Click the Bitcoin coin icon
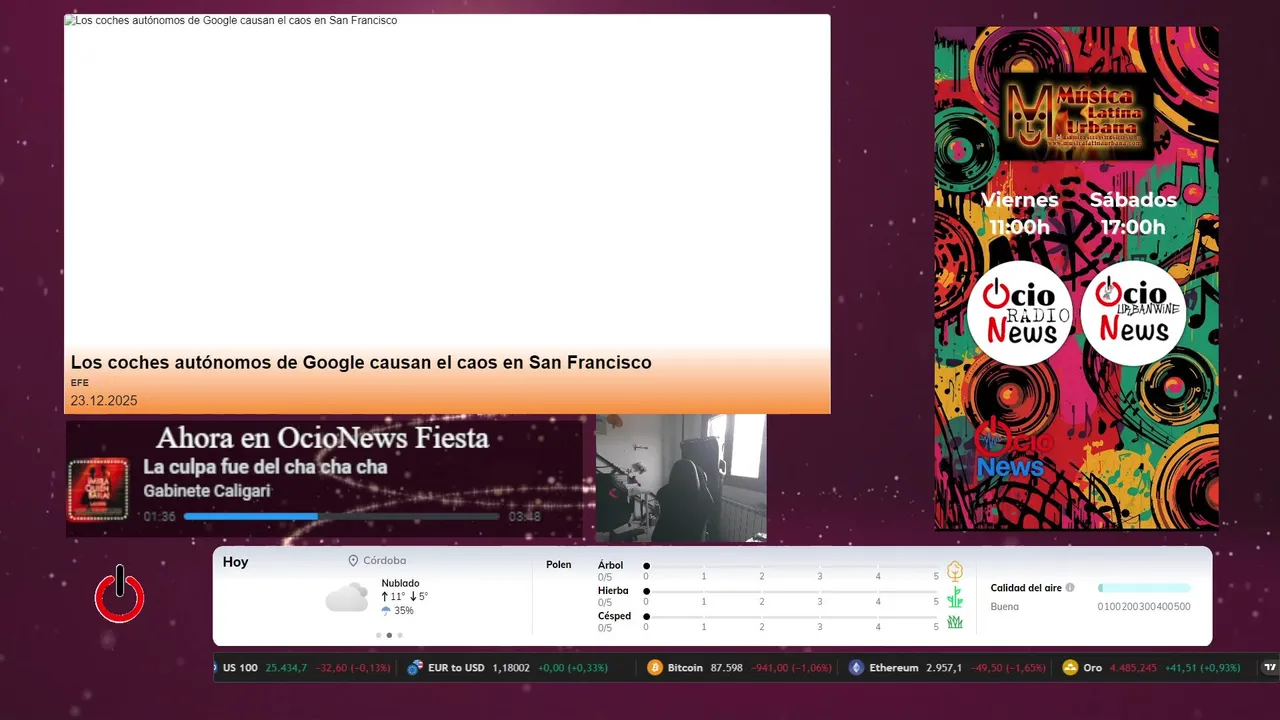Screen dimensions: 1280x720 (655, 668)
